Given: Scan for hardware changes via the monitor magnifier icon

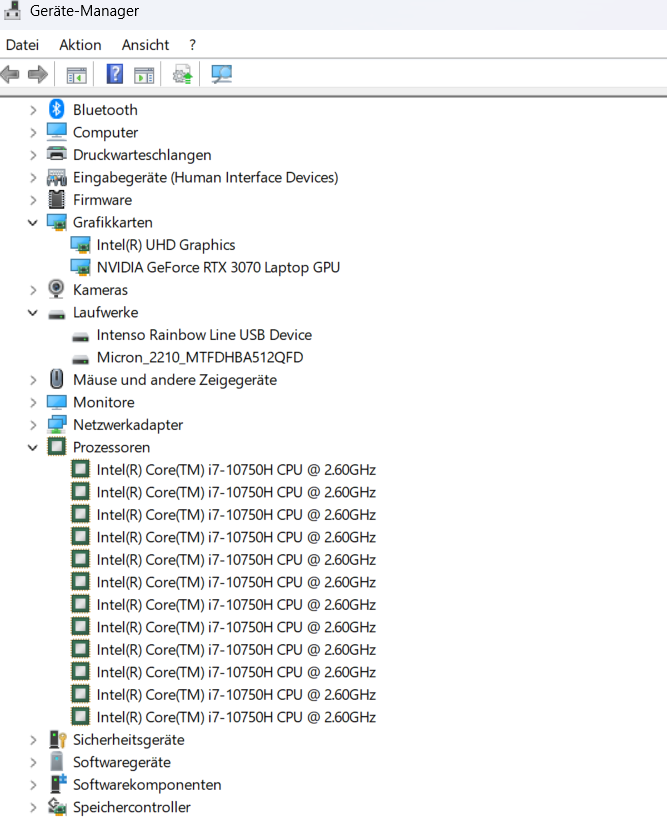Looking at the screenshot, I should pyautogui.click(x=222, y=74).
